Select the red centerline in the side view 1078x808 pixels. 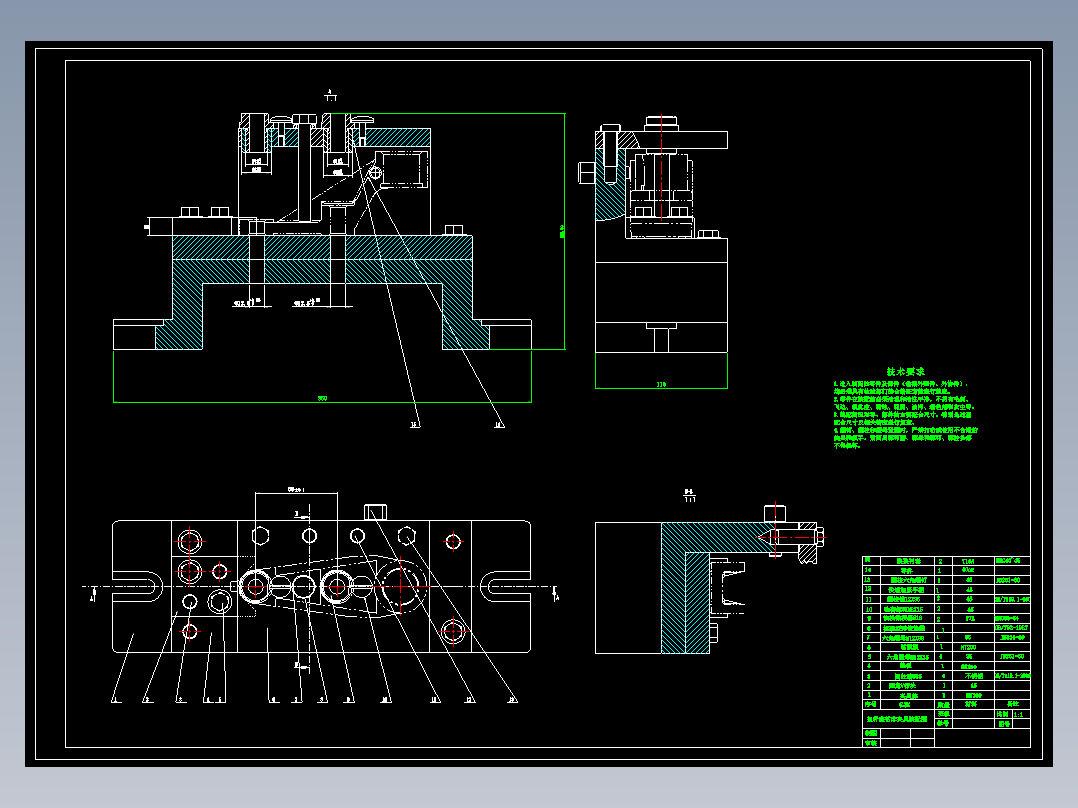point(661,168)
